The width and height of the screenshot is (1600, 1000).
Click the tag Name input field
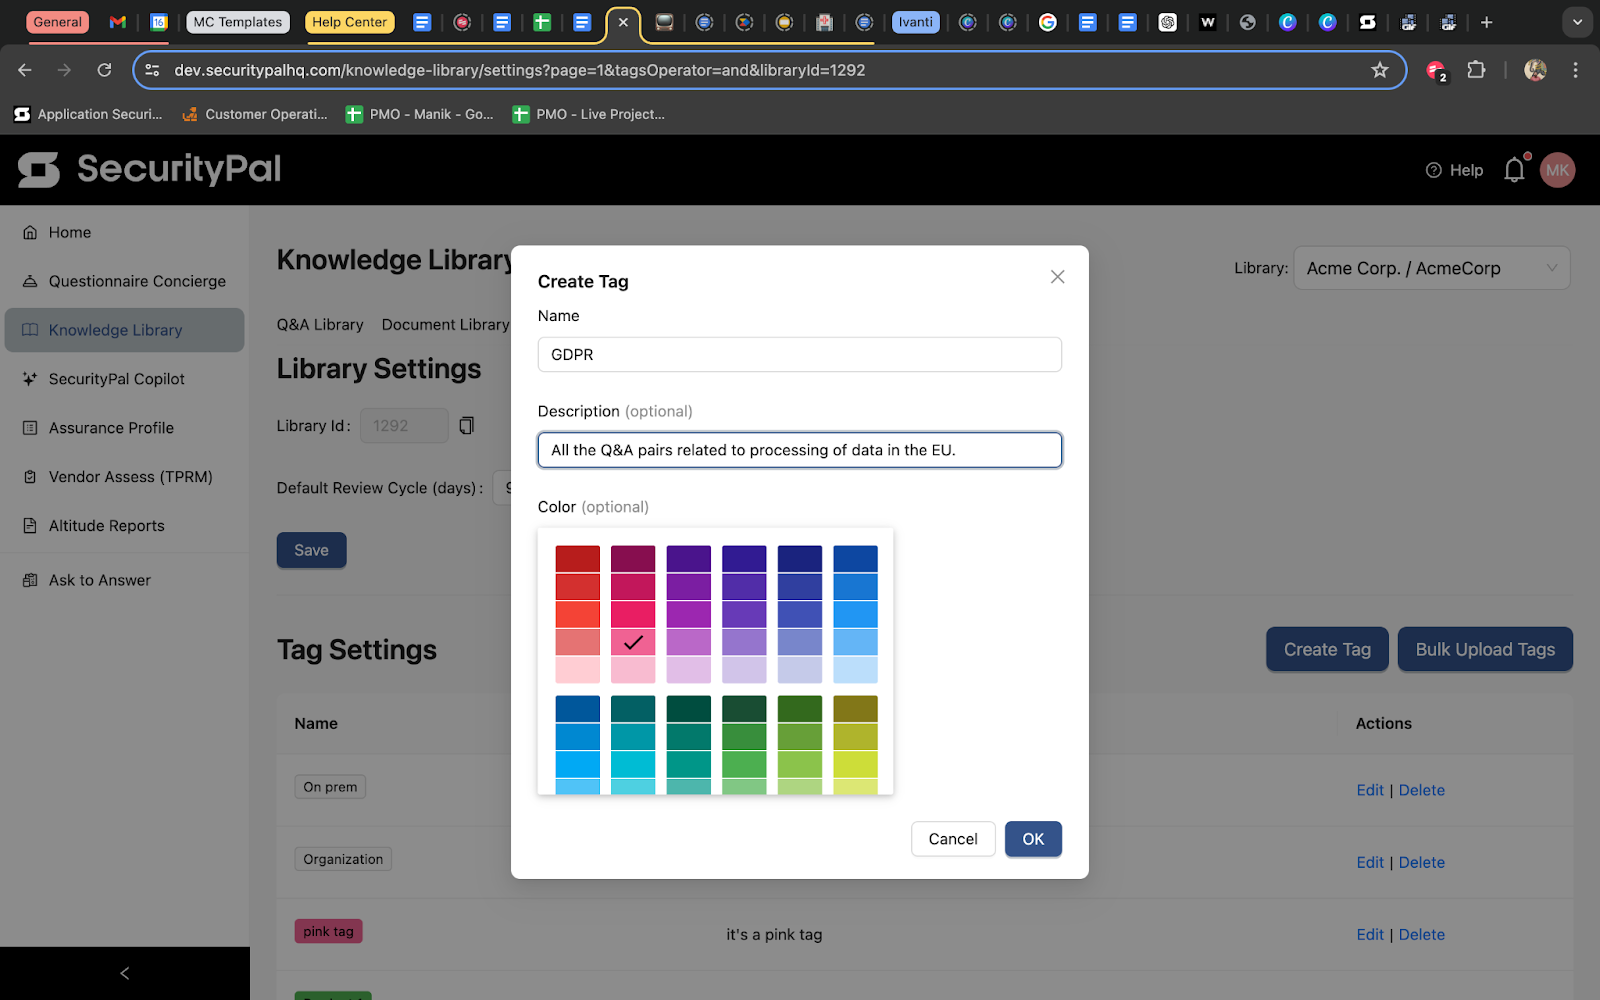tap(799, 354)
